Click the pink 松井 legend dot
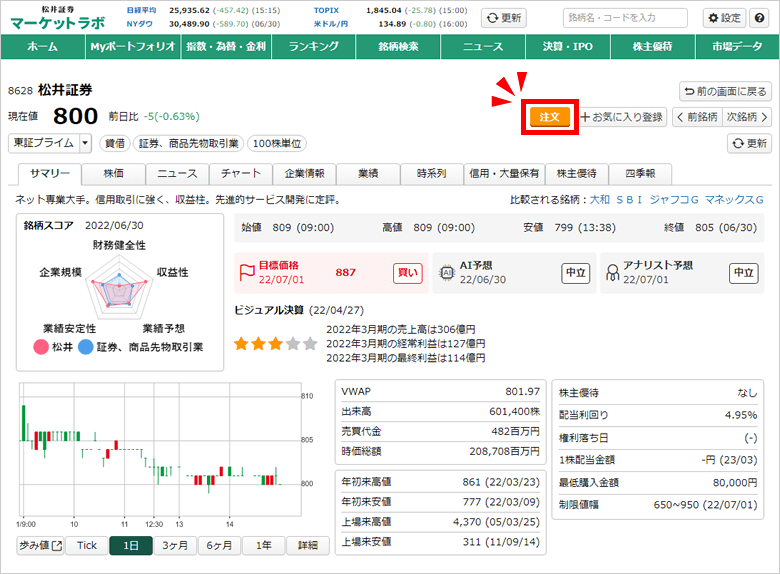Viewport: 780px width, 574px height. pos(41,347)
